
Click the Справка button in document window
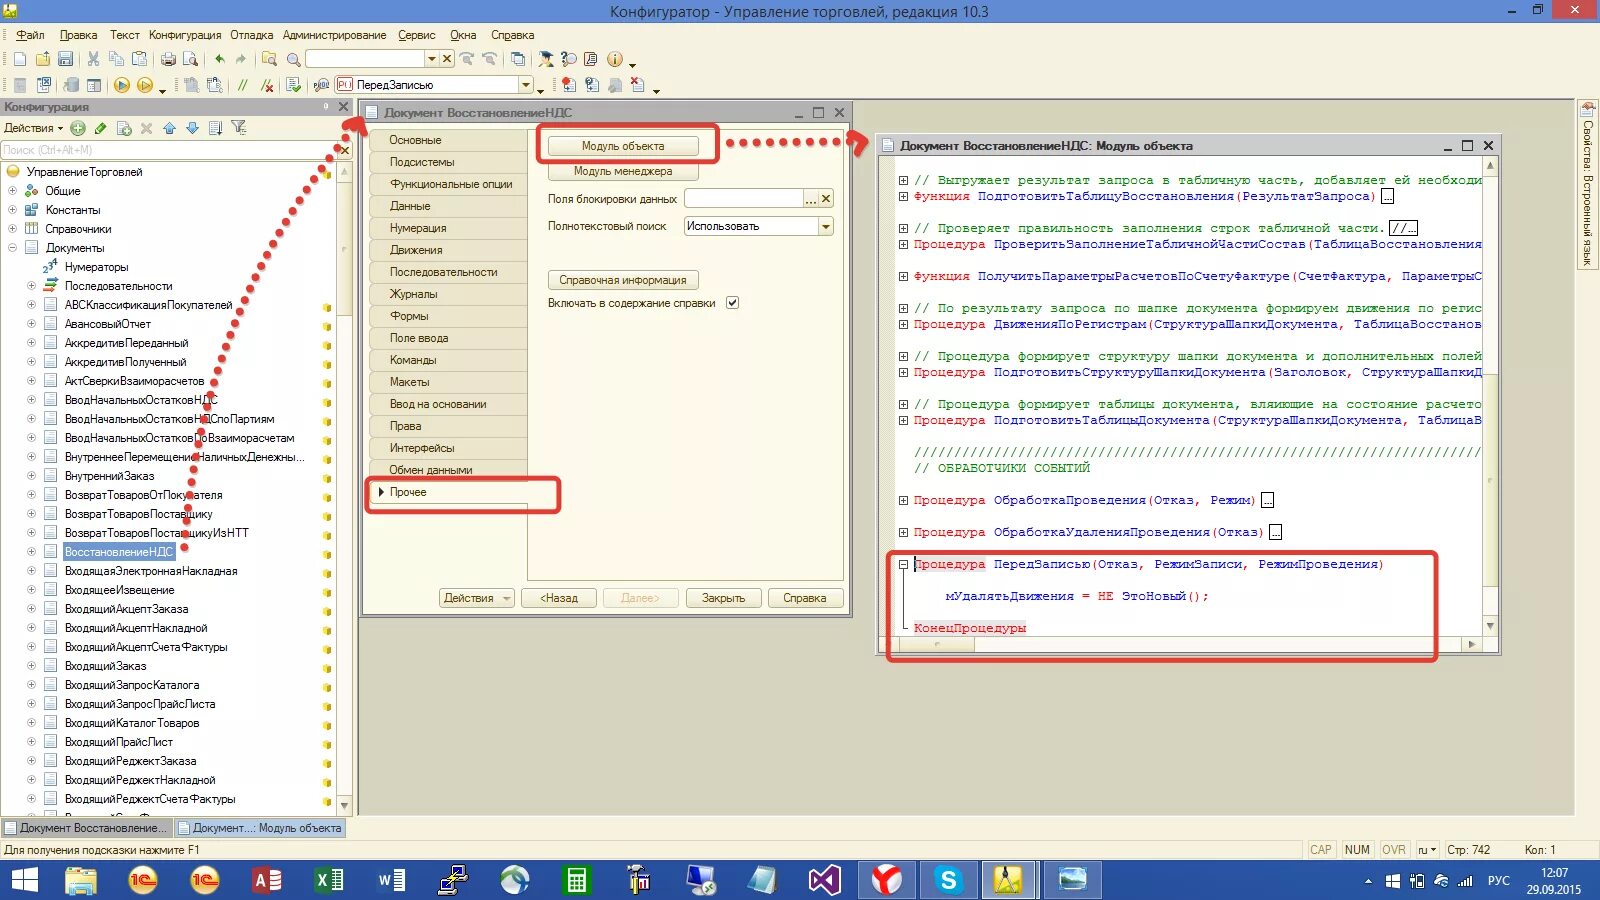pos(805,598)
